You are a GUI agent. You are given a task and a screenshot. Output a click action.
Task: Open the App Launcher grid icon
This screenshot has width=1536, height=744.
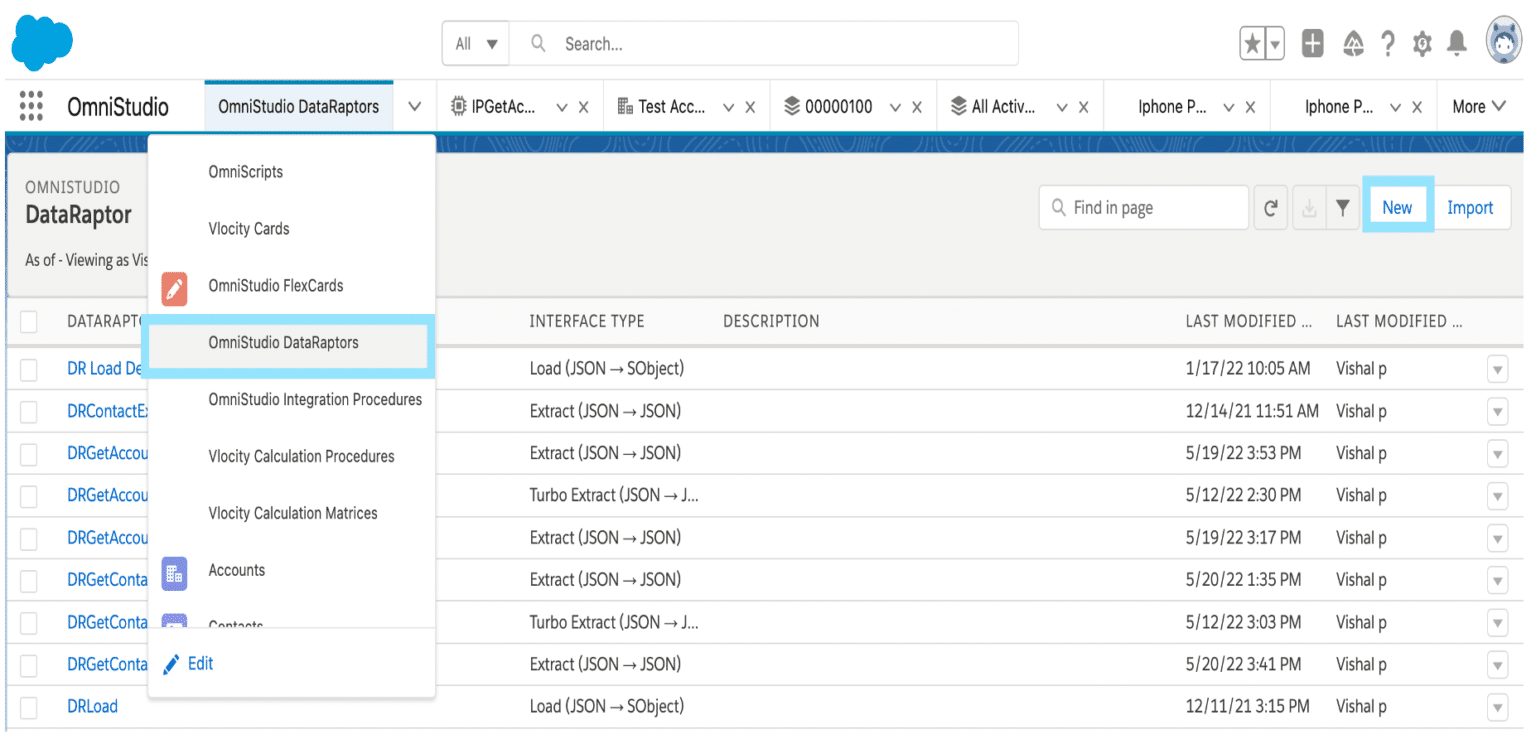pos(30,106)
